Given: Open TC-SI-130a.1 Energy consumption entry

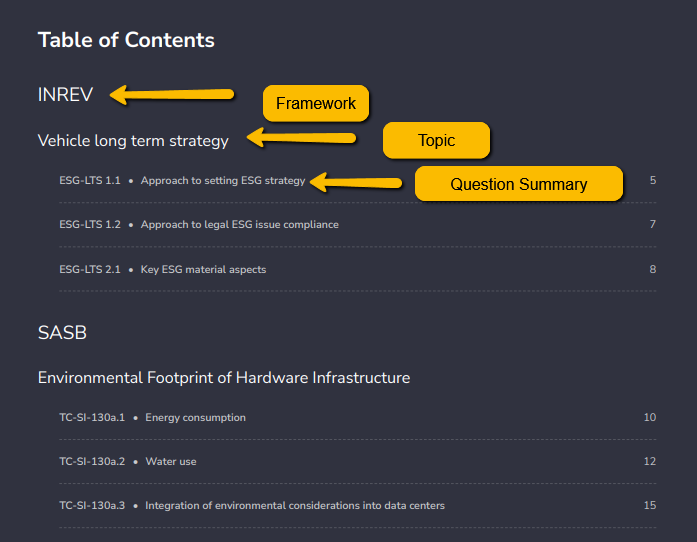Looking at the screenshot, I should pos(152,418).
